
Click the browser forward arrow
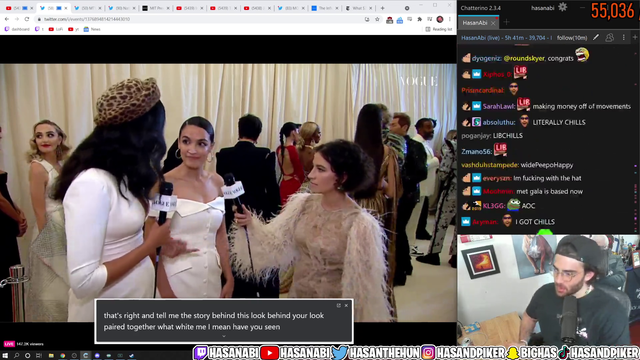[17, 19]
